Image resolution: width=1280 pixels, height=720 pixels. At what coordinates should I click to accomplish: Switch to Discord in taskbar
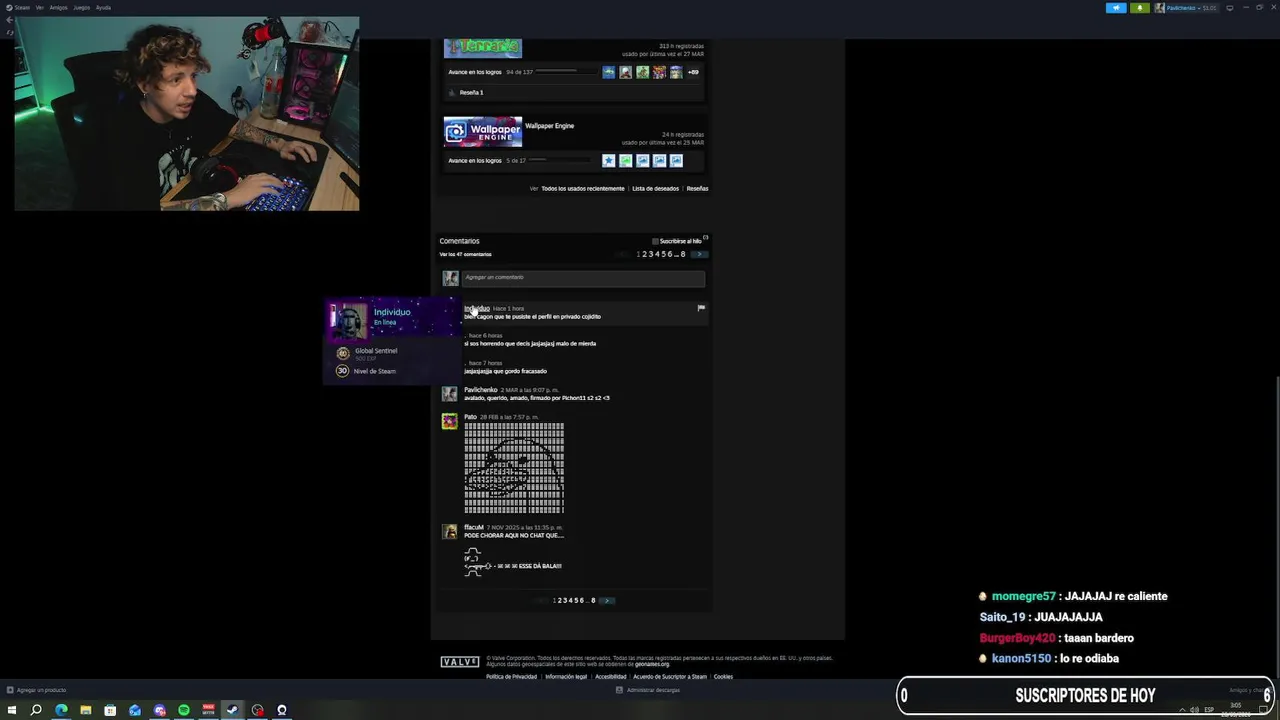point(159,710)
